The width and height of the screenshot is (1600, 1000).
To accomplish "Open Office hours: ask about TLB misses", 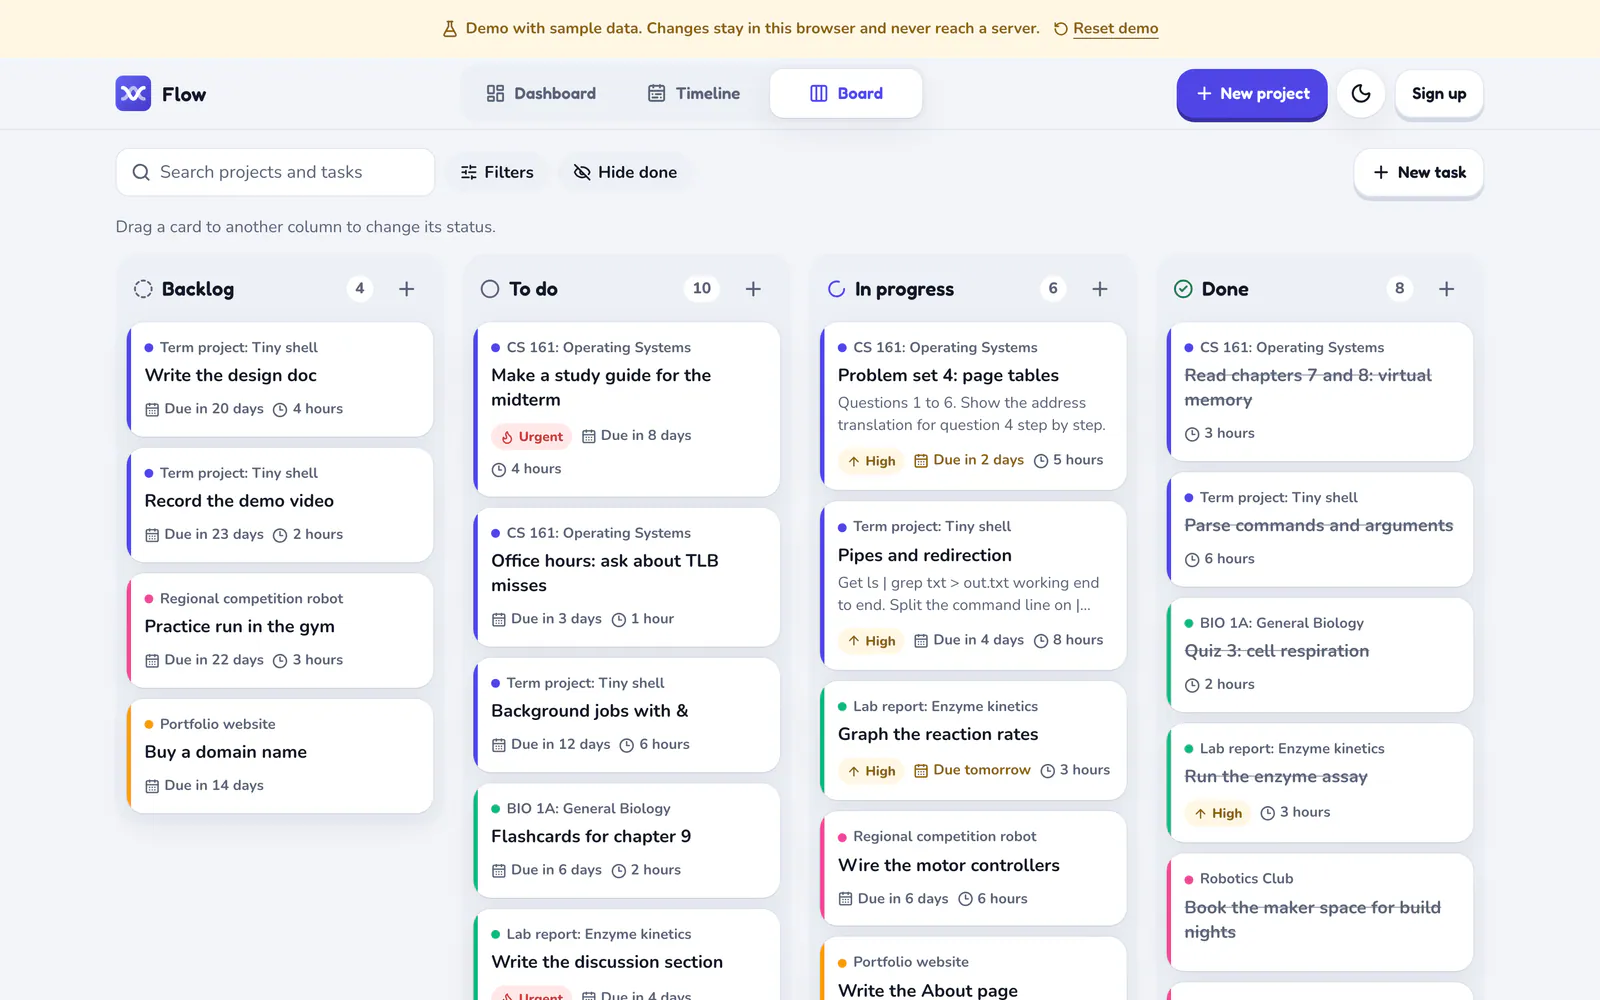I will pyautogui.click(x=627, y=577).
